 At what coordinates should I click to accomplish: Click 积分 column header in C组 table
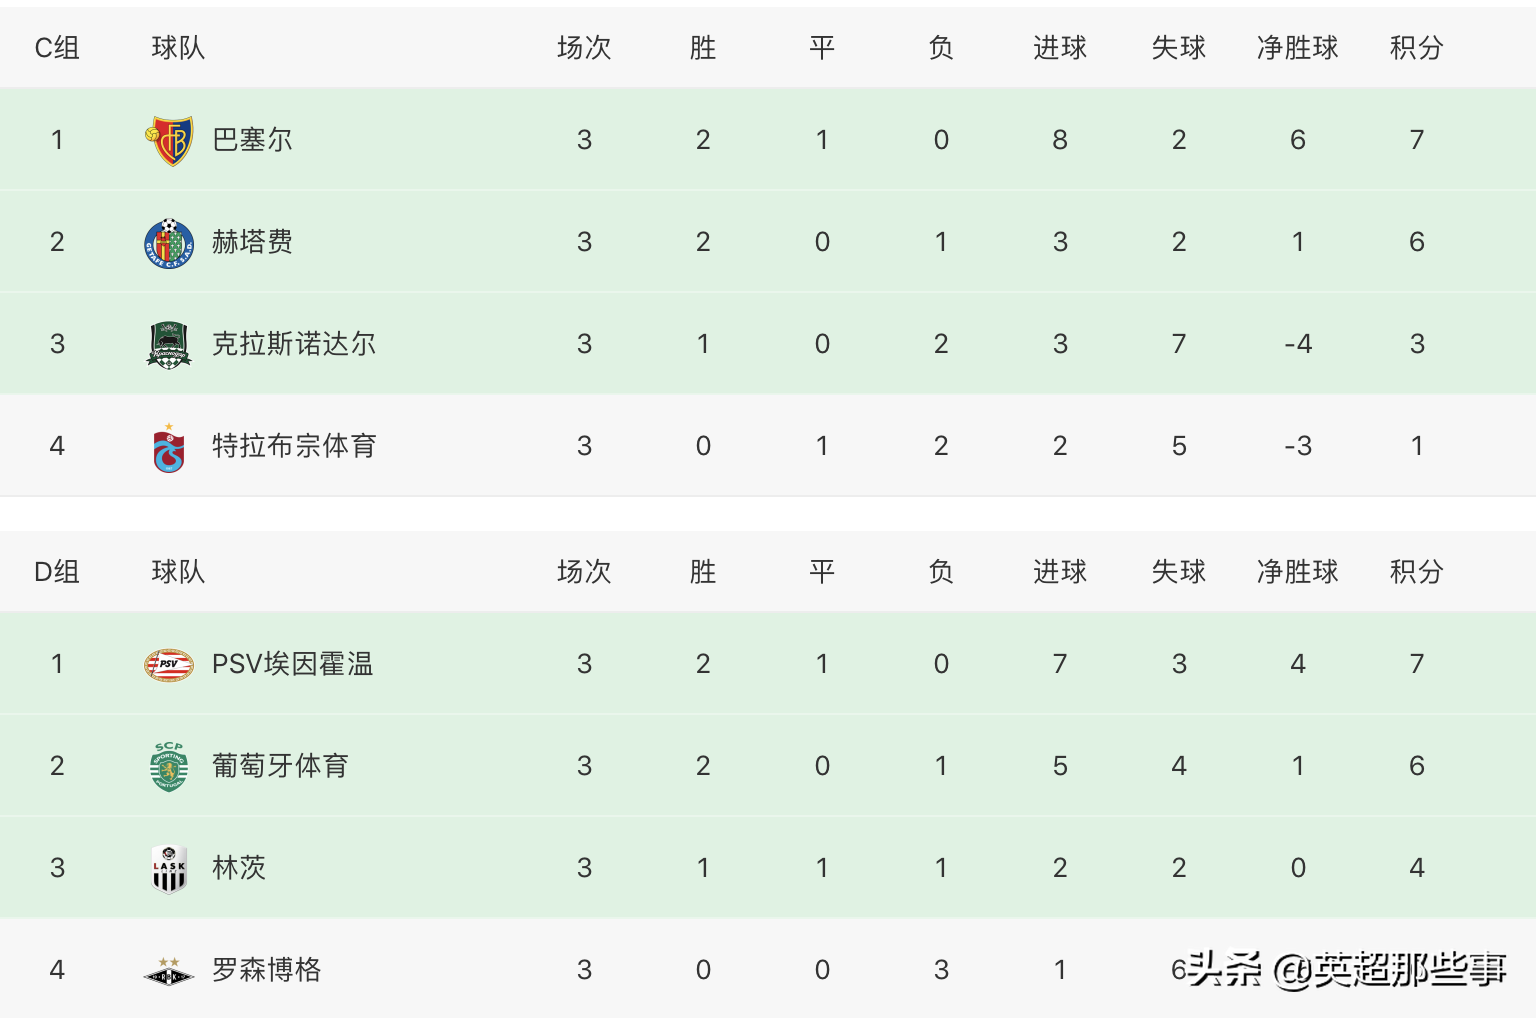tap(1416, 48)
